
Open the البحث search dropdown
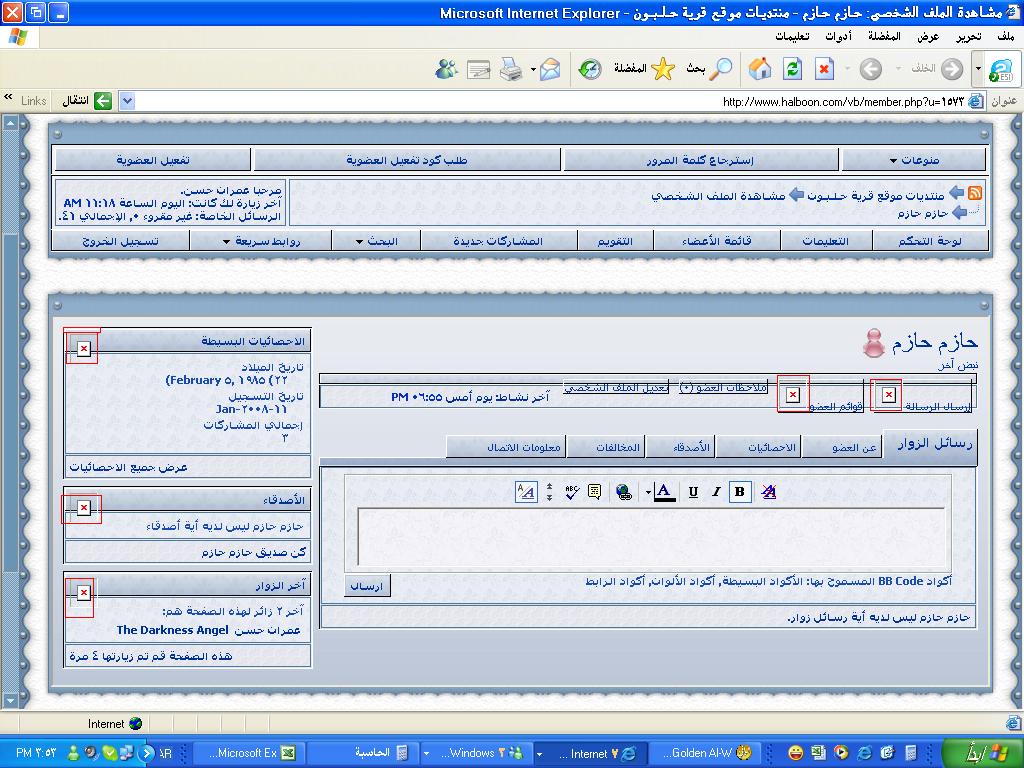pos(376,241)
